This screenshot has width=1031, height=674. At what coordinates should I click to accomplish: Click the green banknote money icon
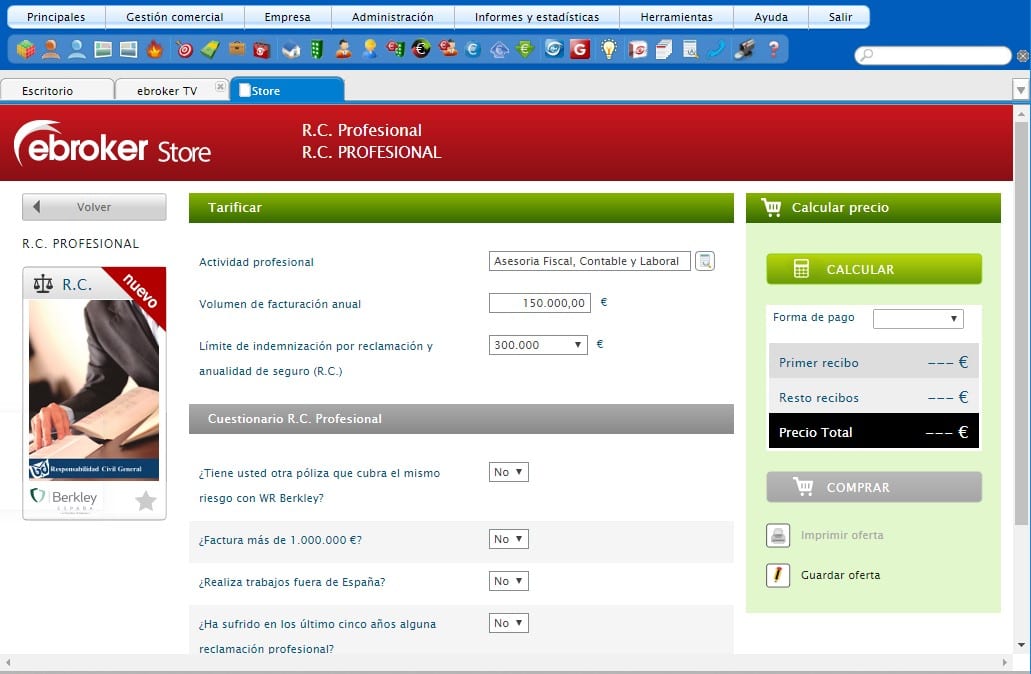pos(210,49)
